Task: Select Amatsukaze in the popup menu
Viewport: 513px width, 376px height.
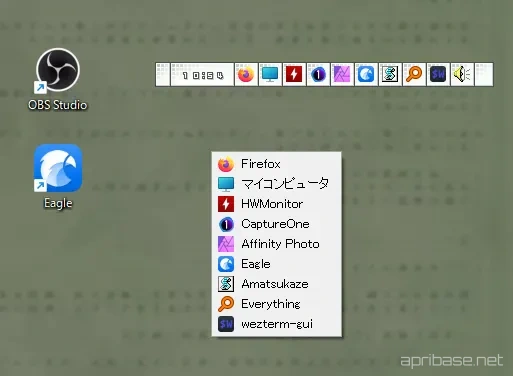Action: 276,284
